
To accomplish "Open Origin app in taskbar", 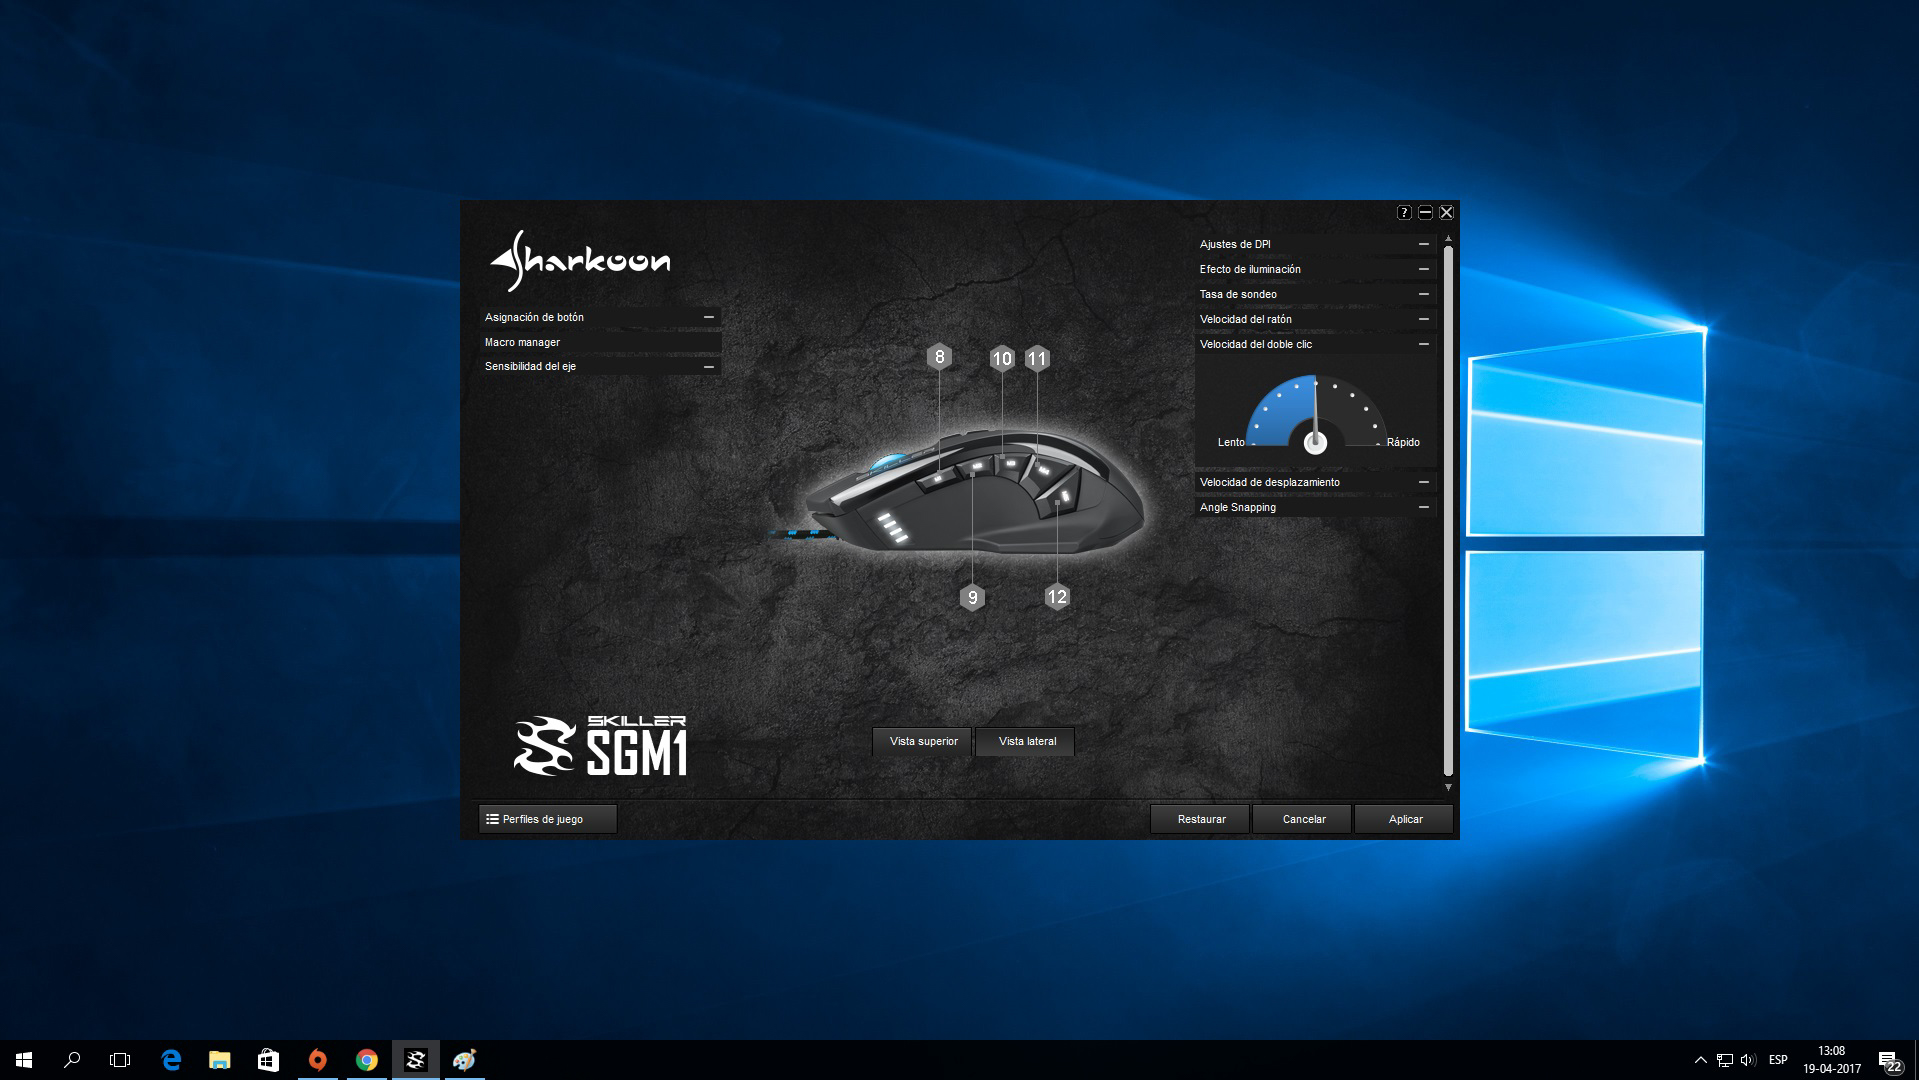I will click(x=317, y=1060).
